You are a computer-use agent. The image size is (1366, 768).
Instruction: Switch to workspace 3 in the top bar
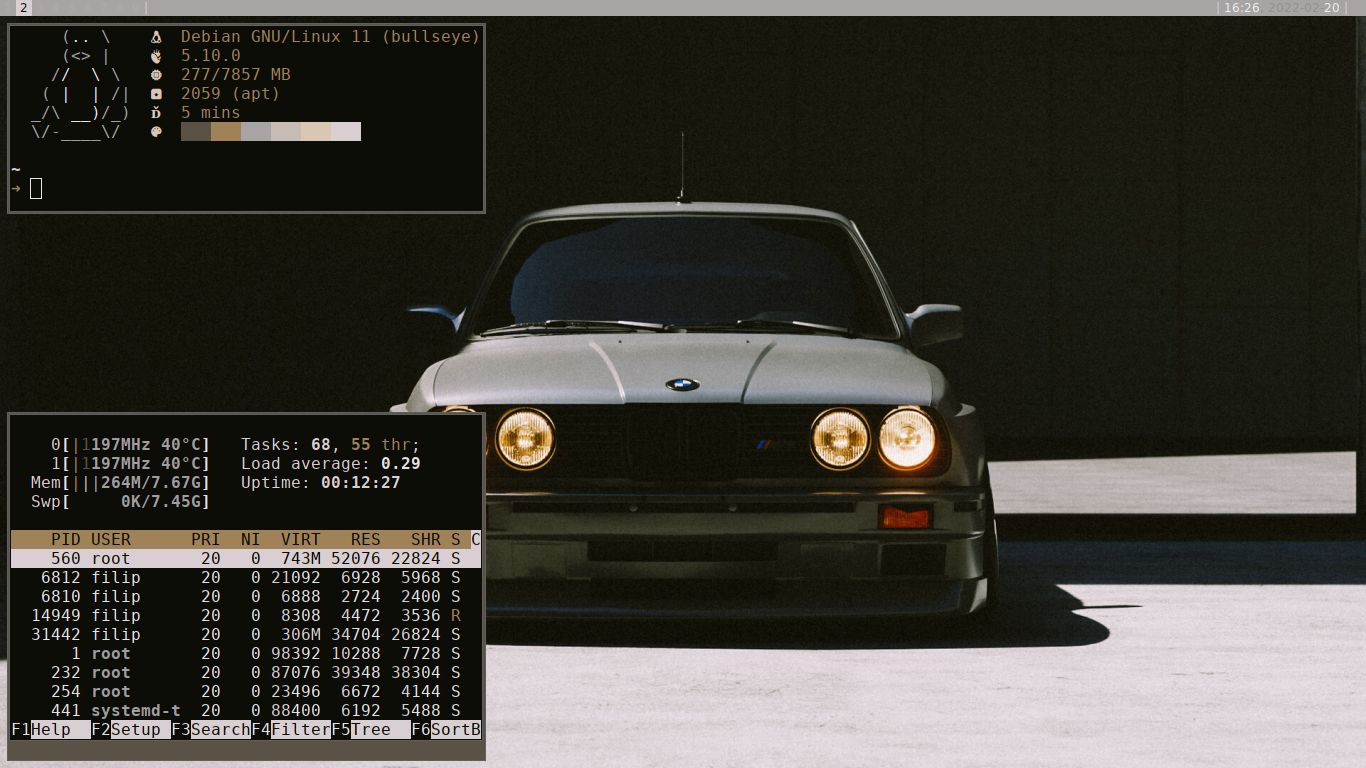click(x=40, y=7)
